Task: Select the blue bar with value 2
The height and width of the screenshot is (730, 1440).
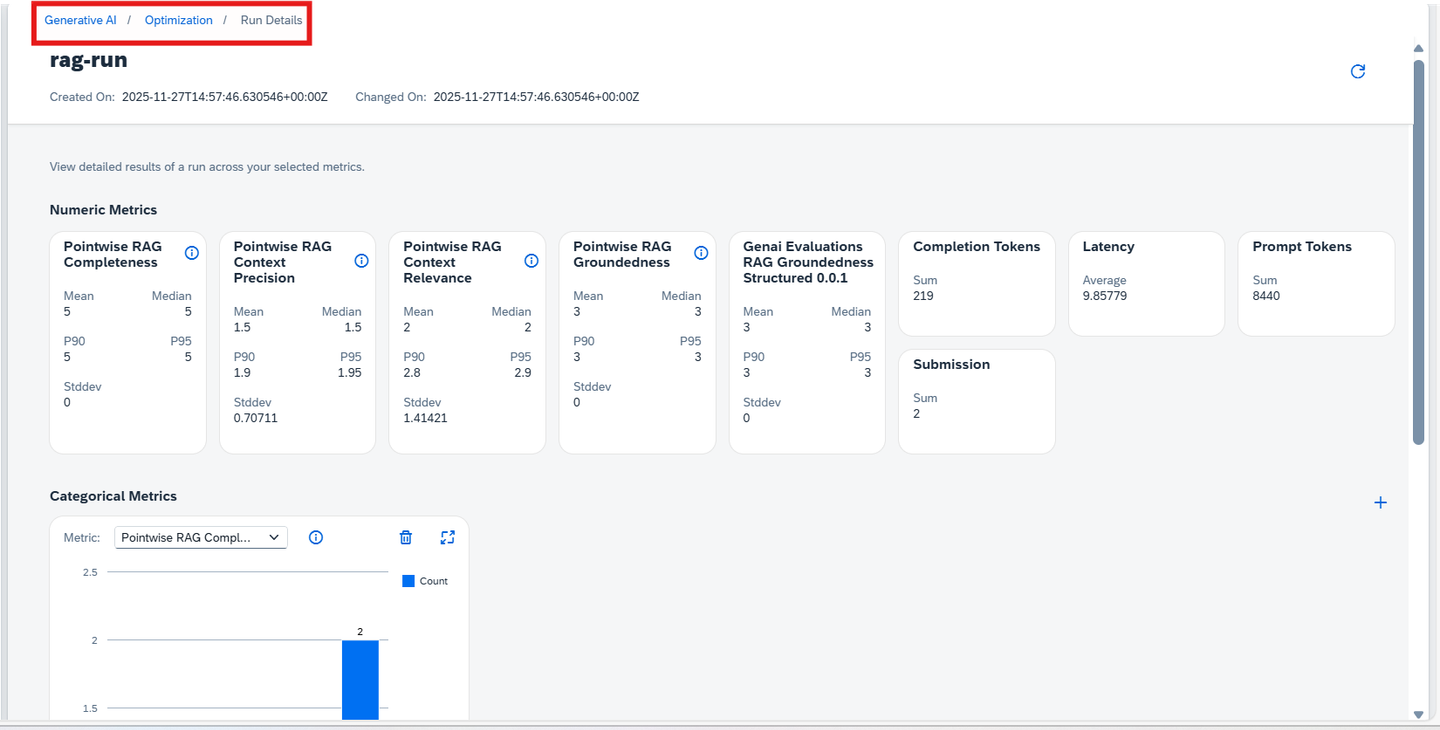Action: coord(360,680)
